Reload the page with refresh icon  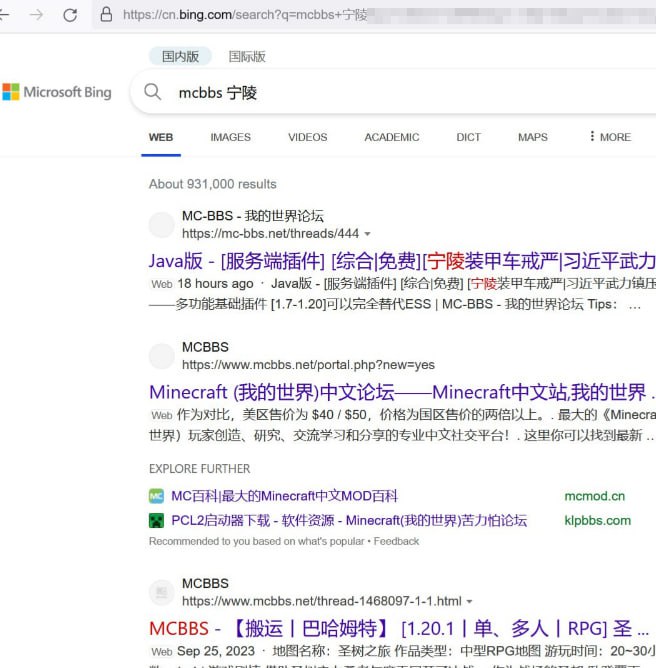(x=70, y=15)
